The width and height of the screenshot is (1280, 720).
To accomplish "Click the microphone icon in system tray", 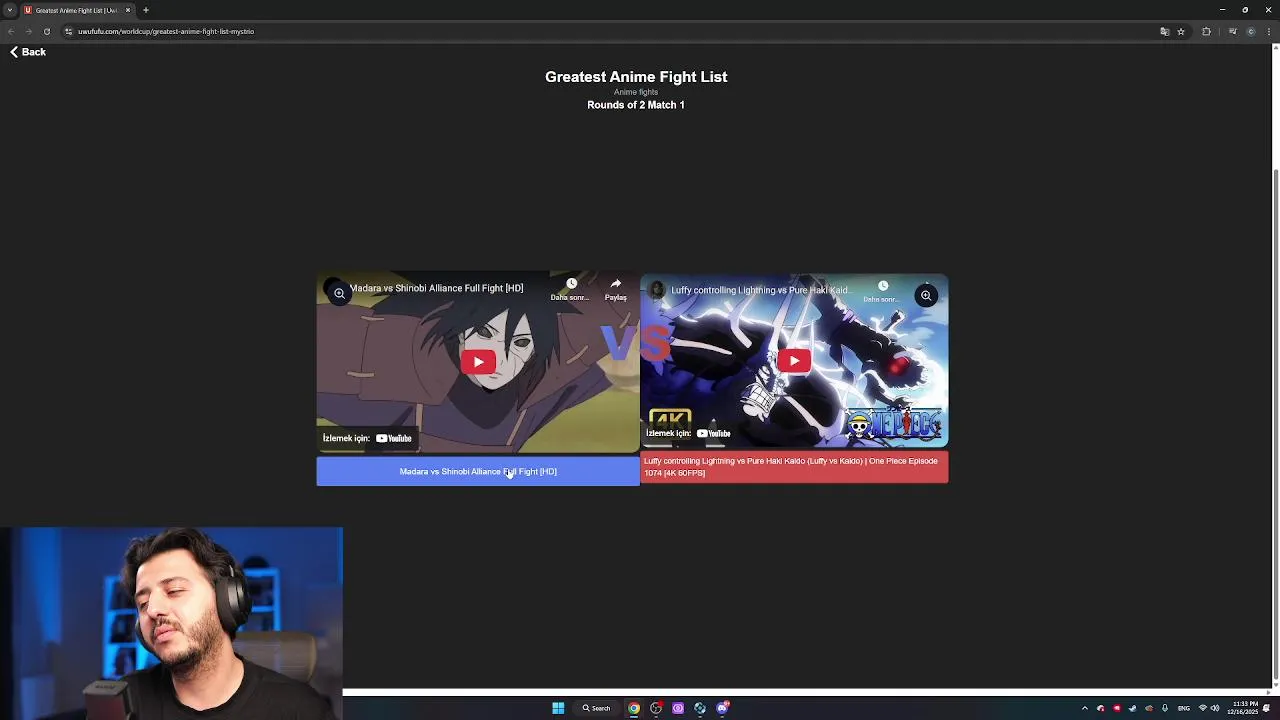I will (1165, 708).
